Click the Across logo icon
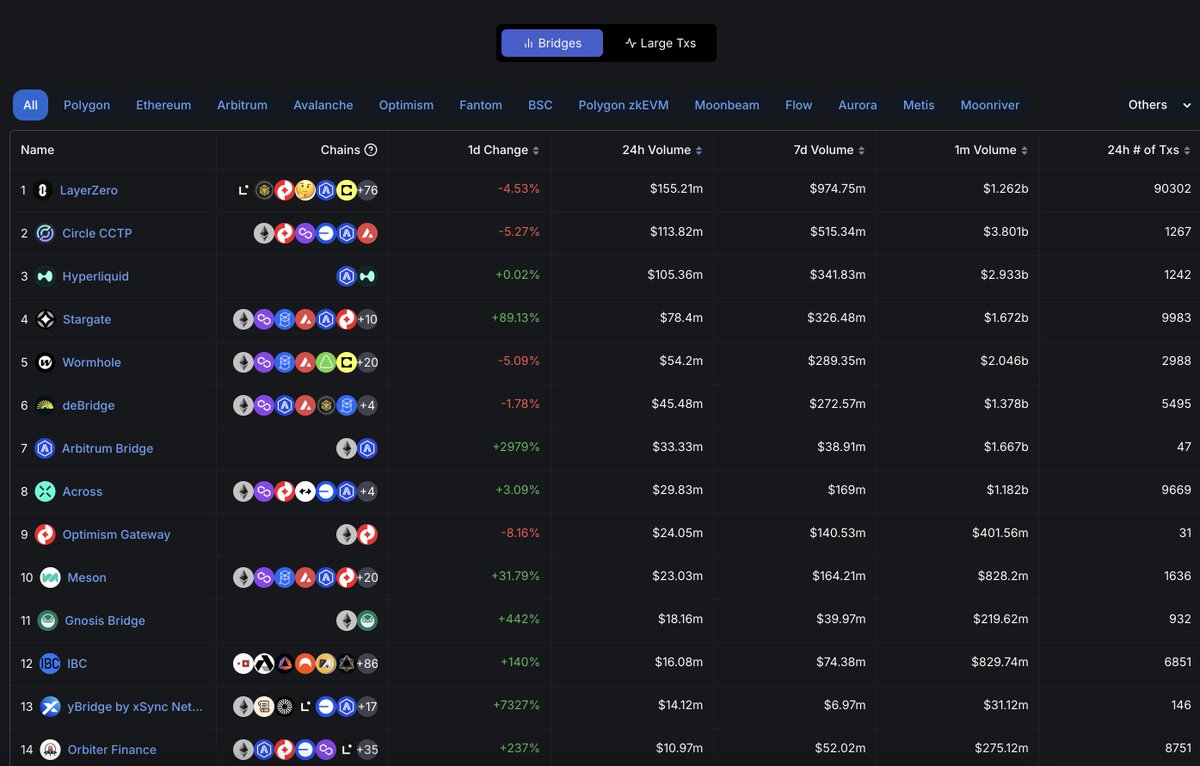 click(45, 491)
